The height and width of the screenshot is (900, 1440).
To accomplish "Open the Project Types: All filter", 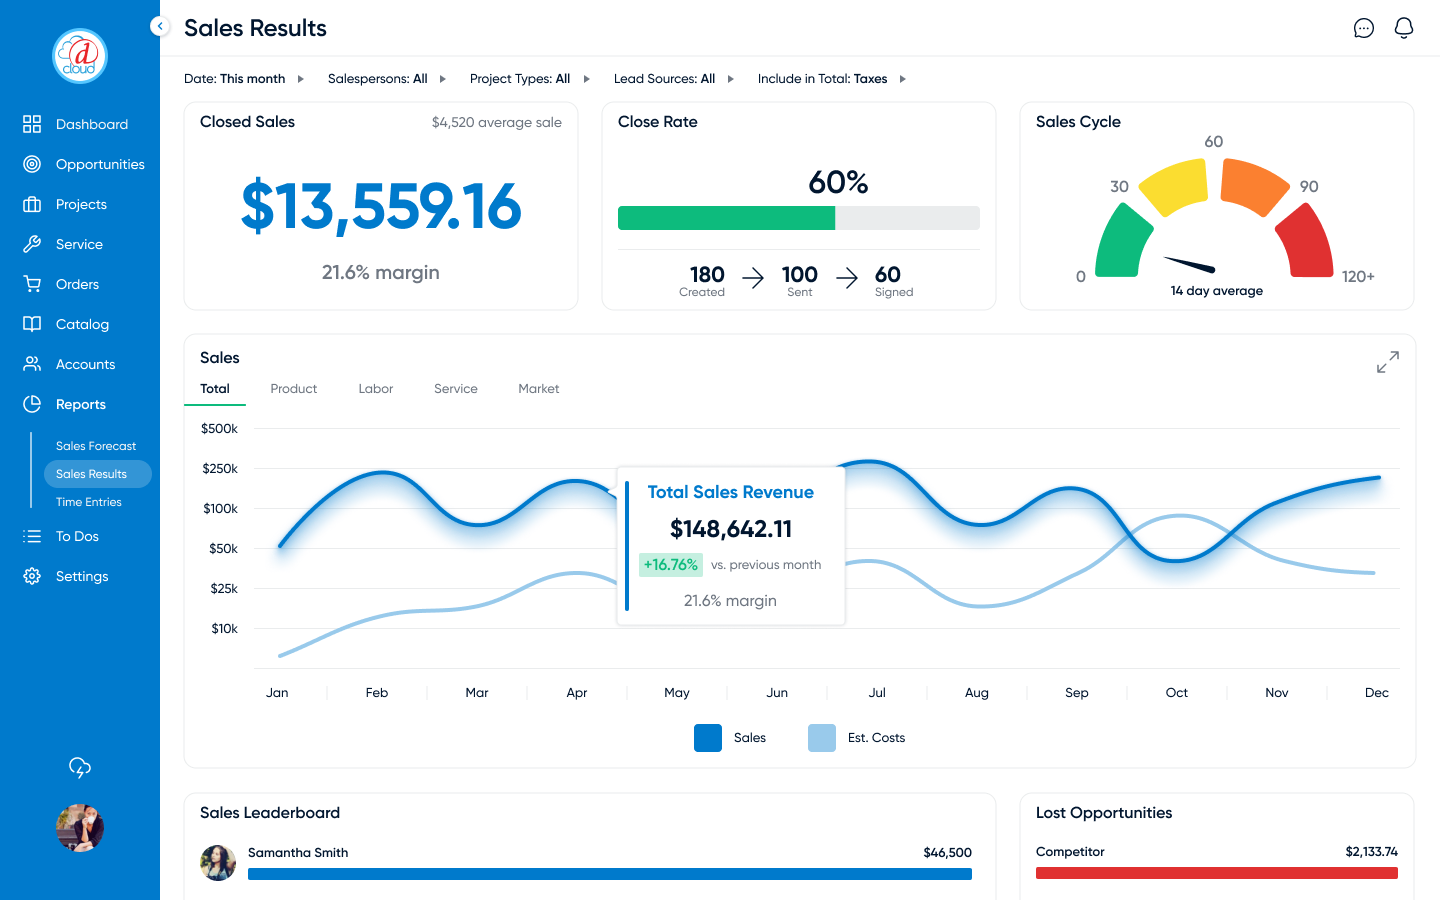I will coord(530,79).
